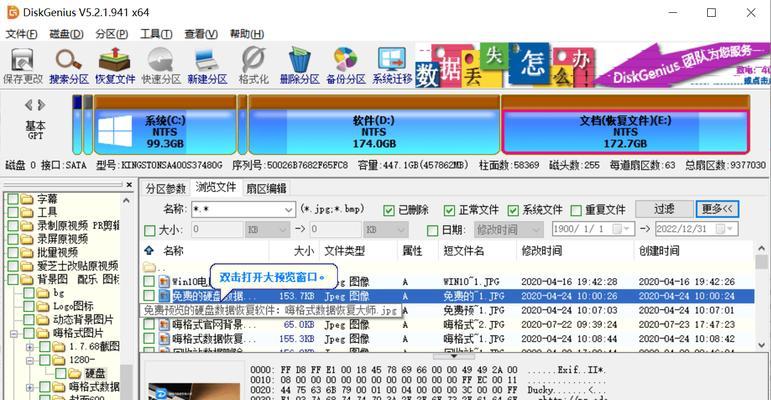
Task: Click the 快速分区 toolbar icon
Action: click(x=161, y=65)
